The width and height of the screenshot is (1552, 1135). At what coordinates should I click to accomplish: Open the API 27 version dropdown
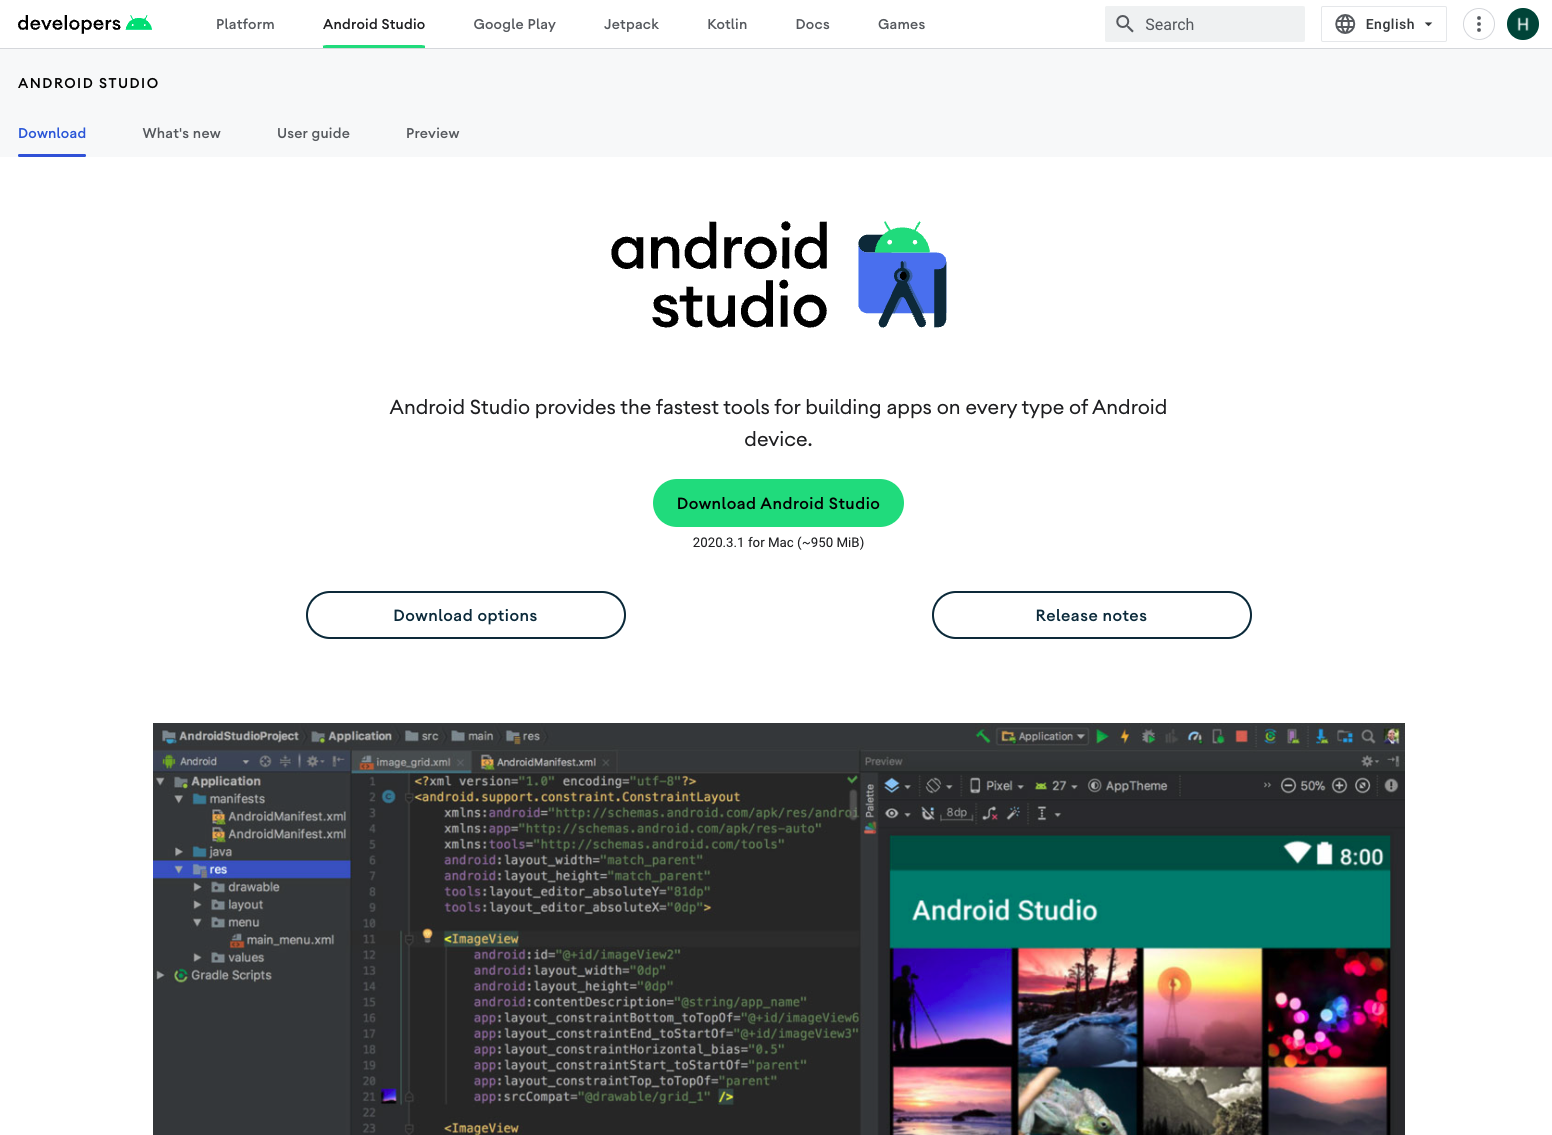1056,786
